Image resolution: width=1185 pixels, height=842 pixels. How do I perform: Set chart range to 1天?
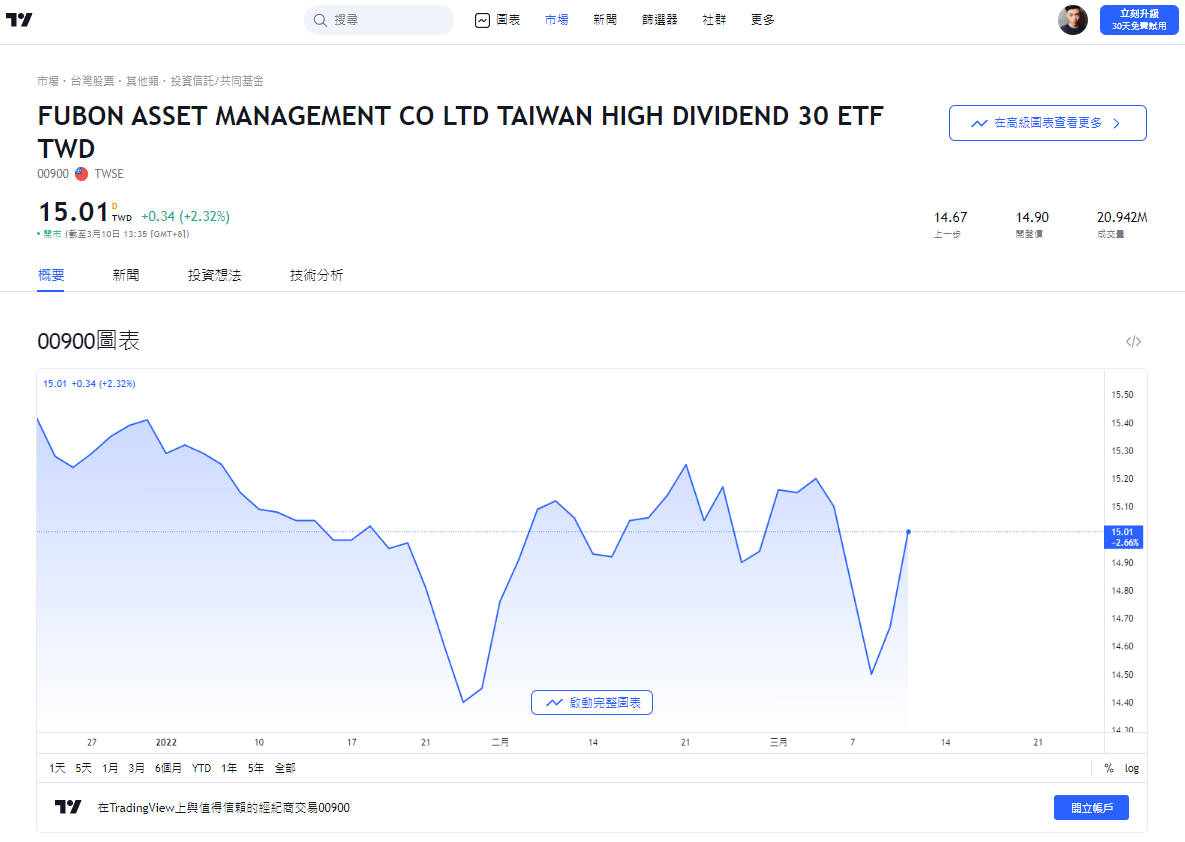(57, 768)
